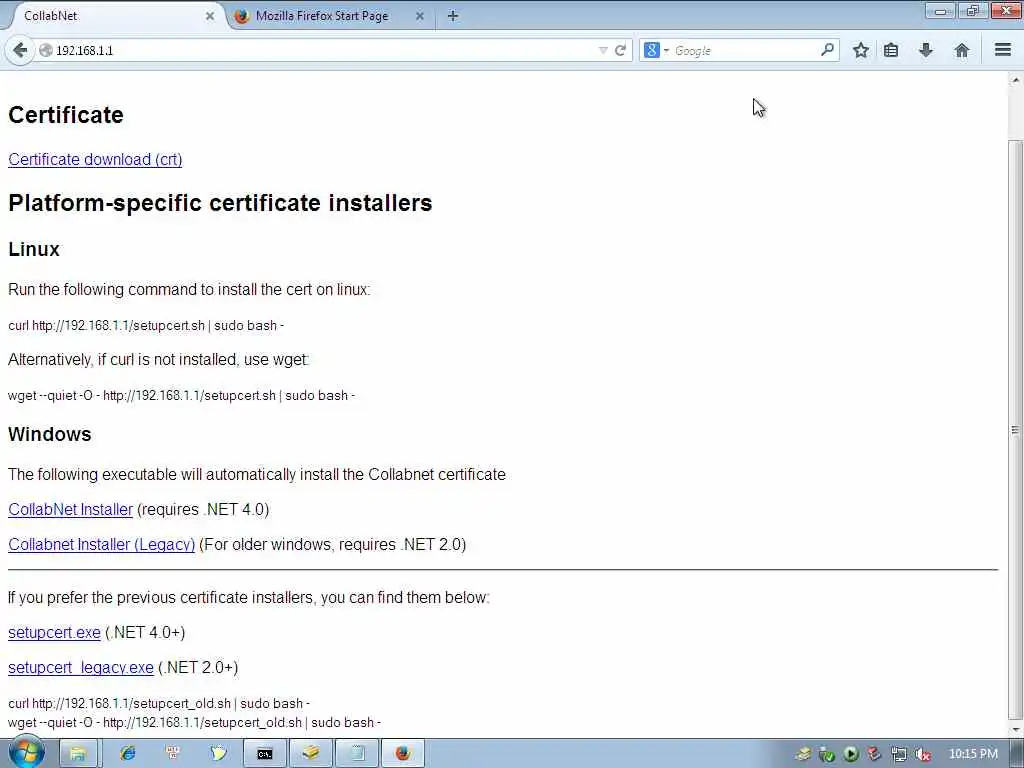Click the Certificate download (crt) link
Viewport: 1024px width, 768px height.
click(x=95, y=159)
